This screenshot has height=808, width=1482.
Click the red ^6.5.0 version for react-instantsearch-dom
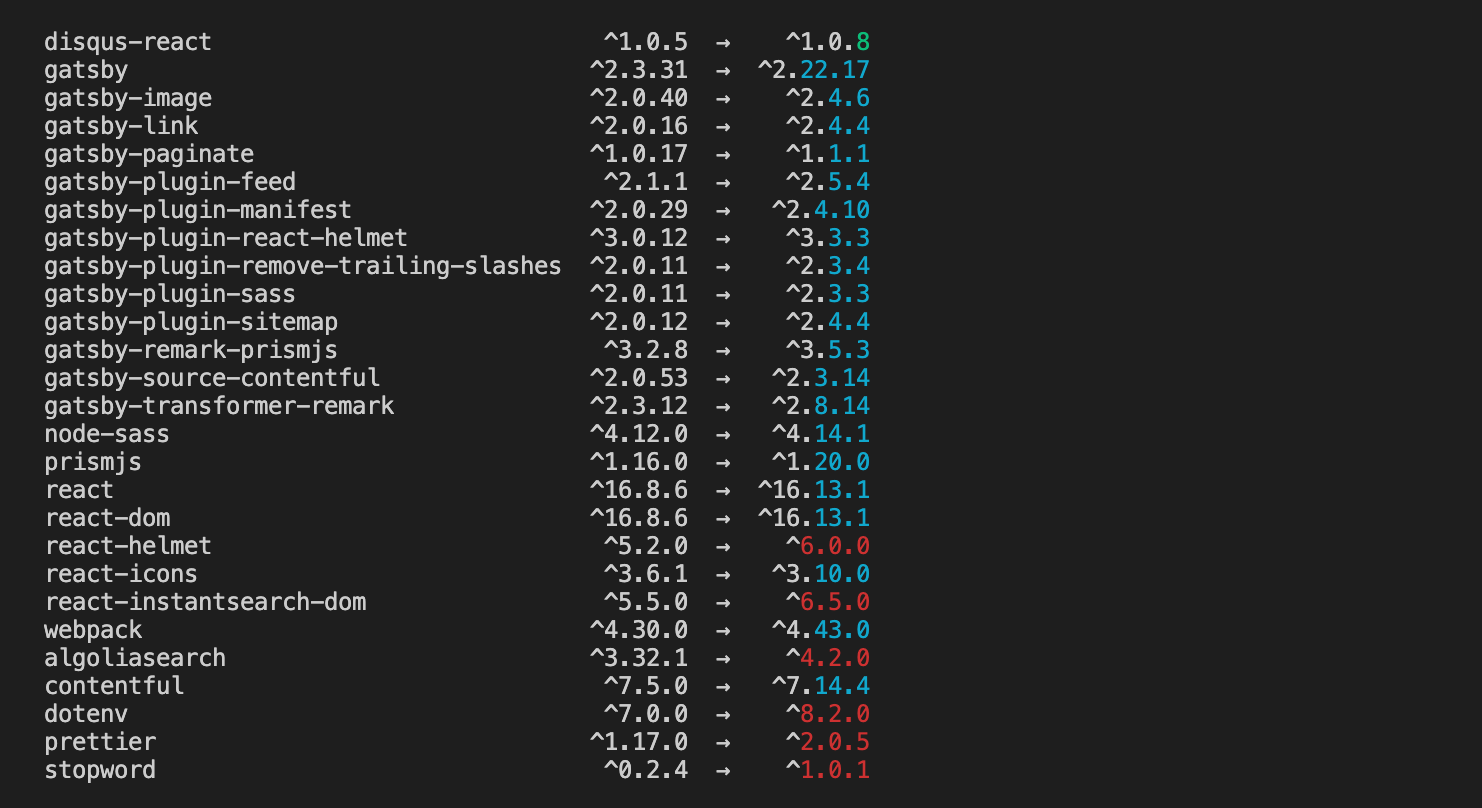[828, 602]
